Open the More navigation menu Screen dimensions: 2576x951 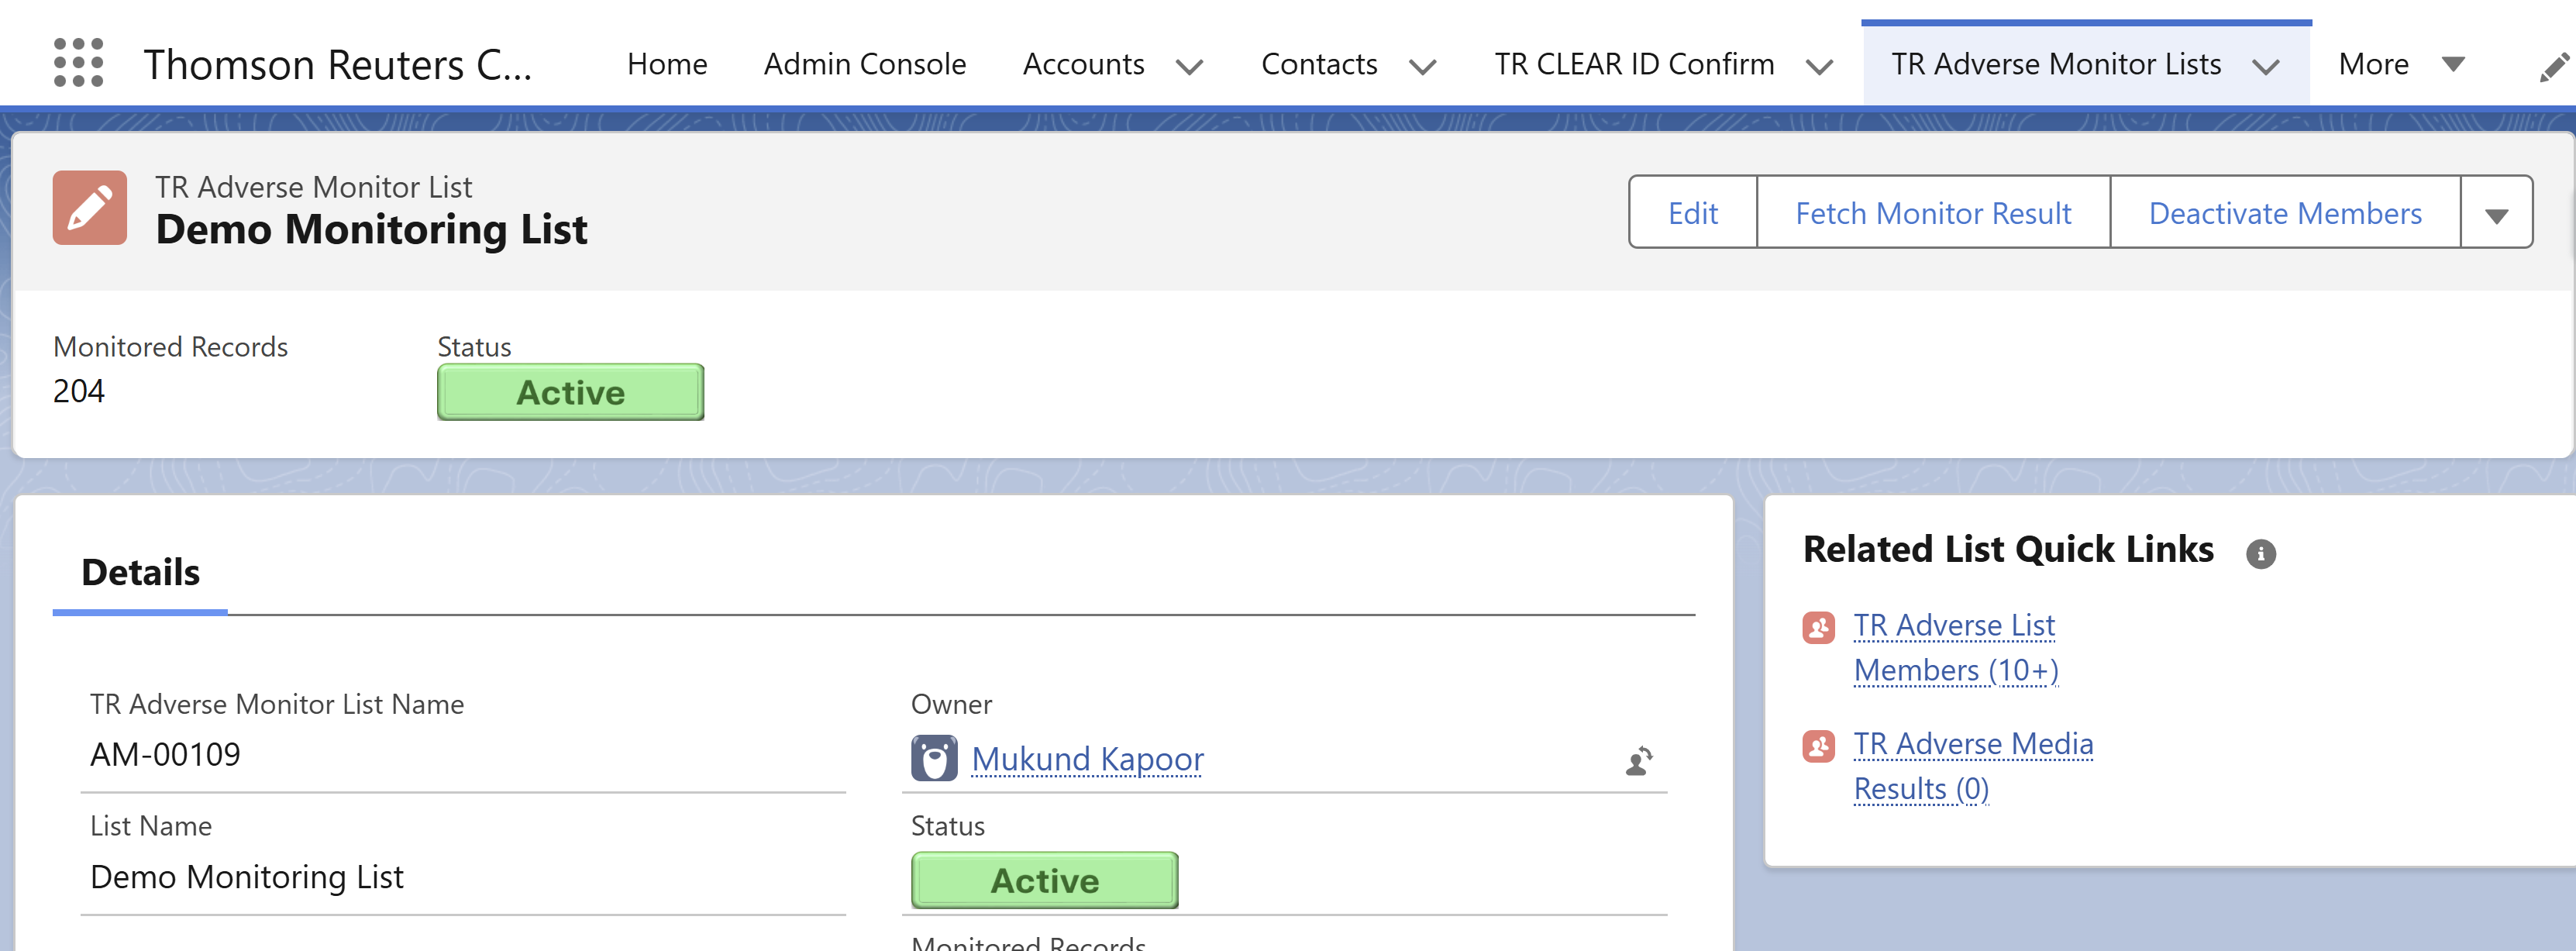point(2401,64)
